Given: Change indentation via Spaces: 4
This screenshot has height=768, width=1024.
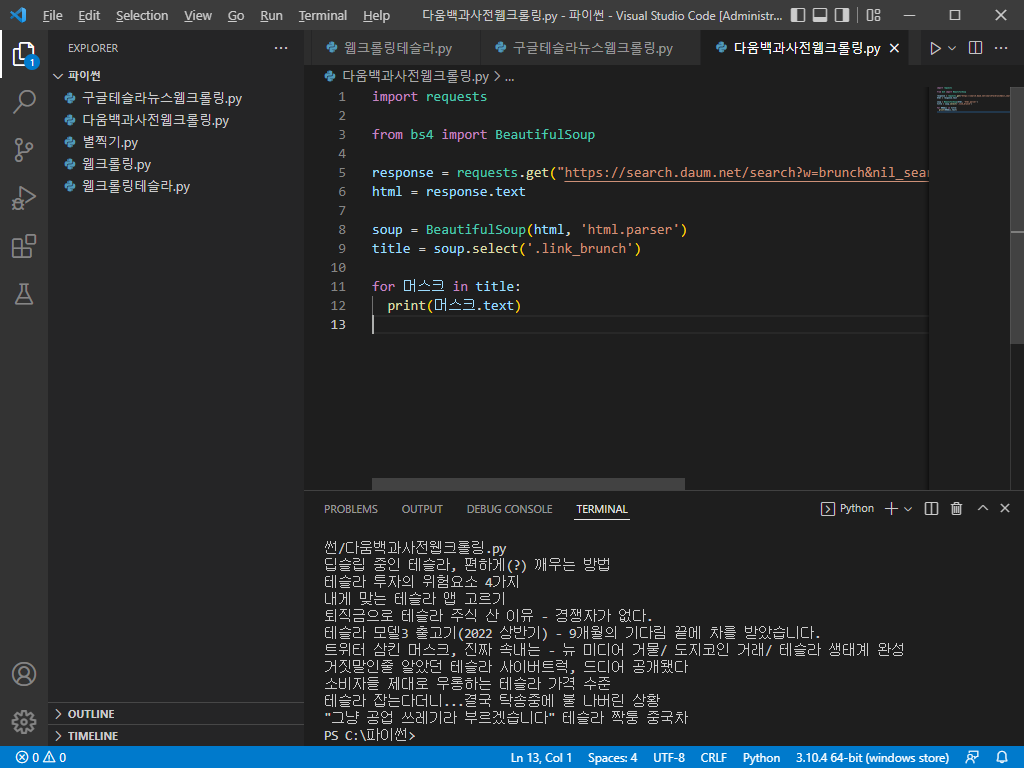Looking at the screenshot, I should [x=613, y=758].
